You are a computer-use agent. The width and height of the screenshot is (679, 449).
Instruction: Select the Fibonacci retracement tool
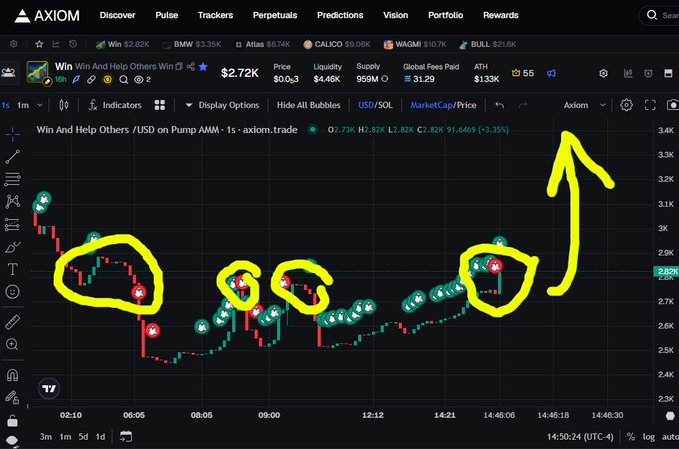click(x=13, y=179)
